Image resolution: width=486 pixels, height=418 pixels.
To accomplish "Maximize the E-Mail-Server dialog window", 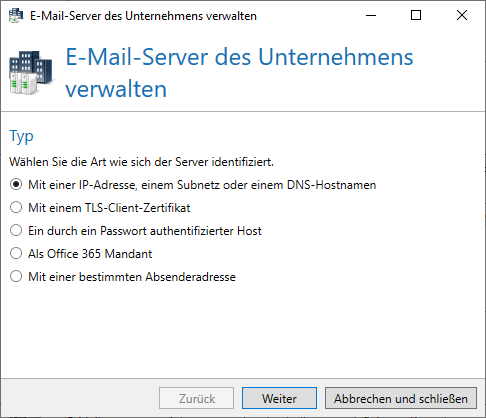I will pyautogui.click(x=416, y=15).
